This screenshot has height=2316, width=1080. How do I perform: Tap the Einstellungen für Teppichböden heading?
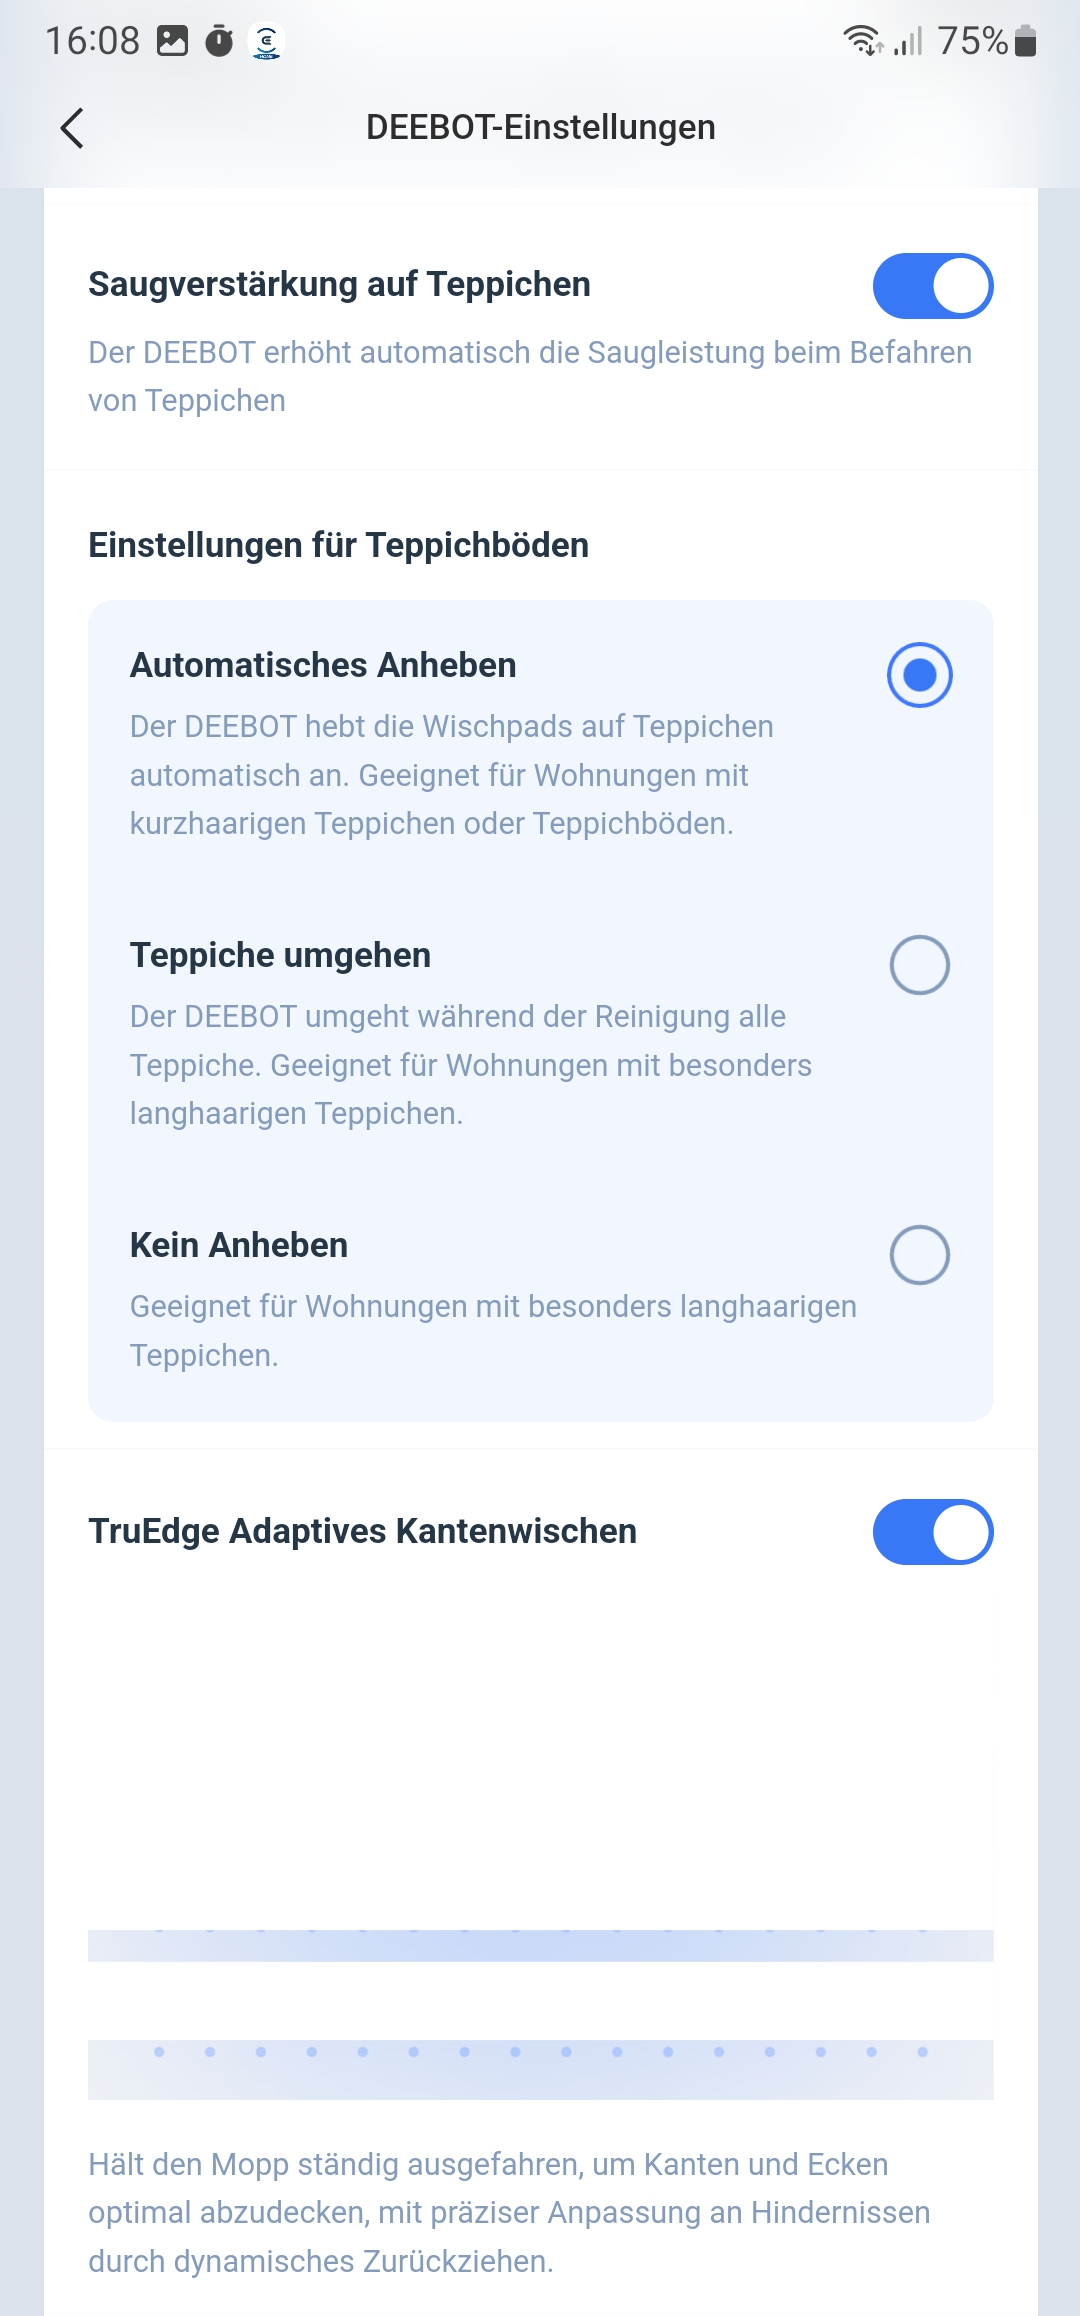coord(338,545)
